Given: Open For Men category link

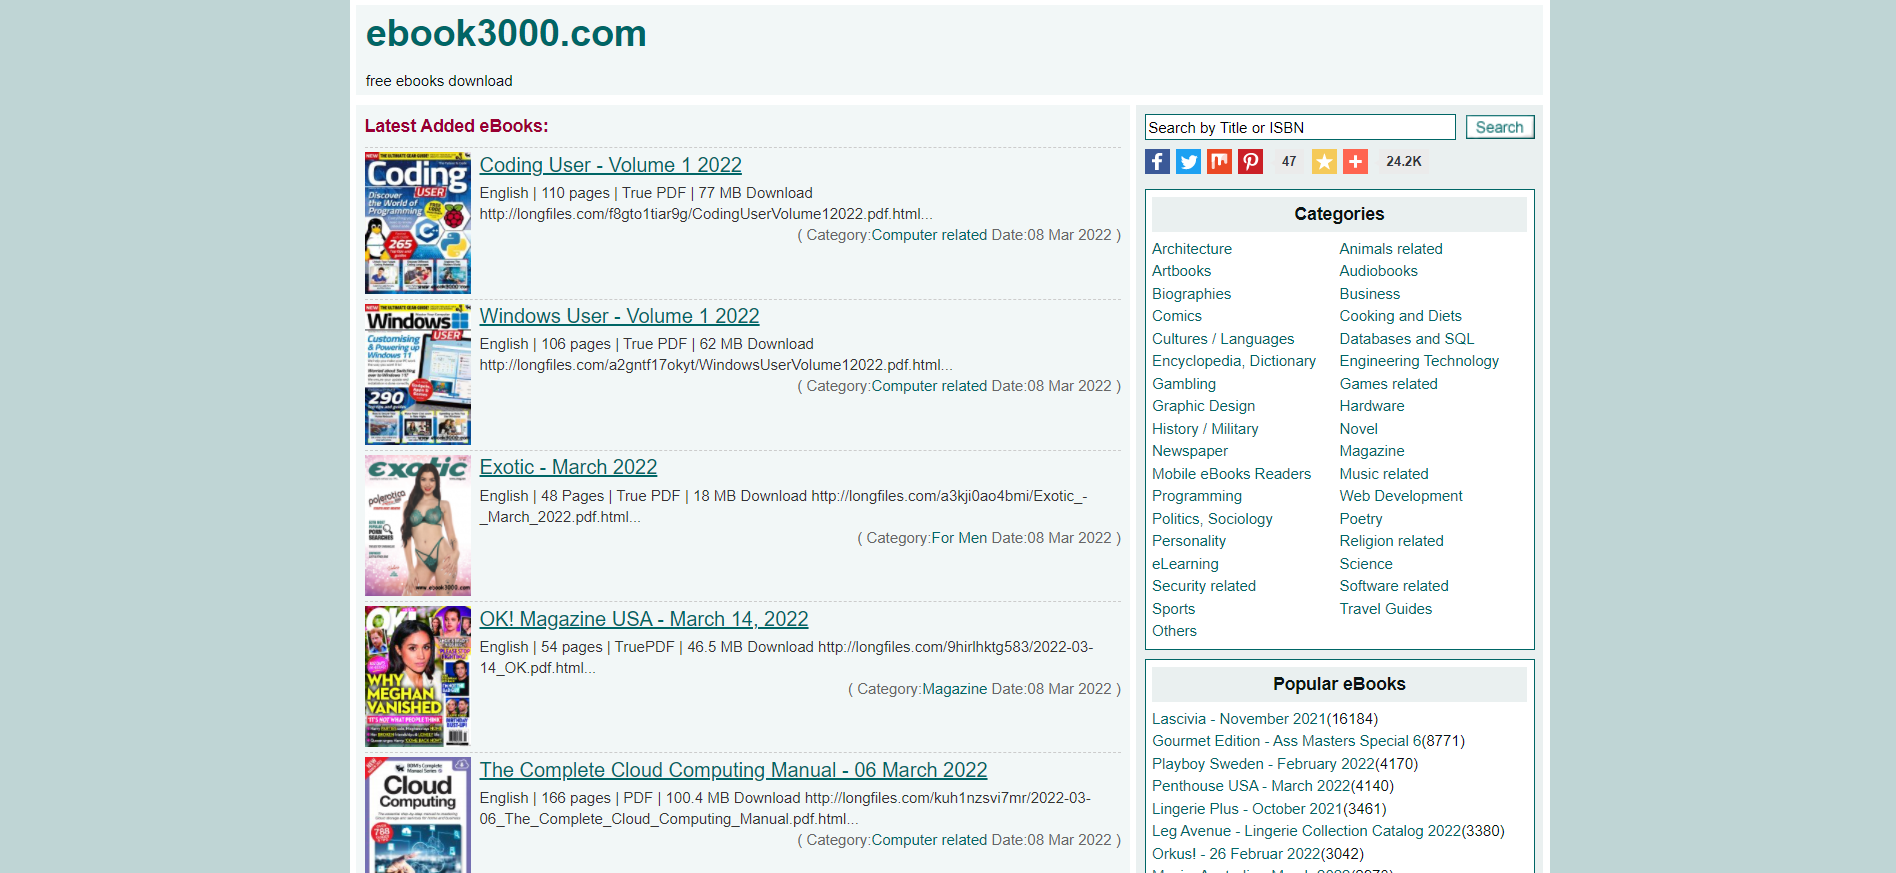Looking at the screenshot, I should (959, 538).
